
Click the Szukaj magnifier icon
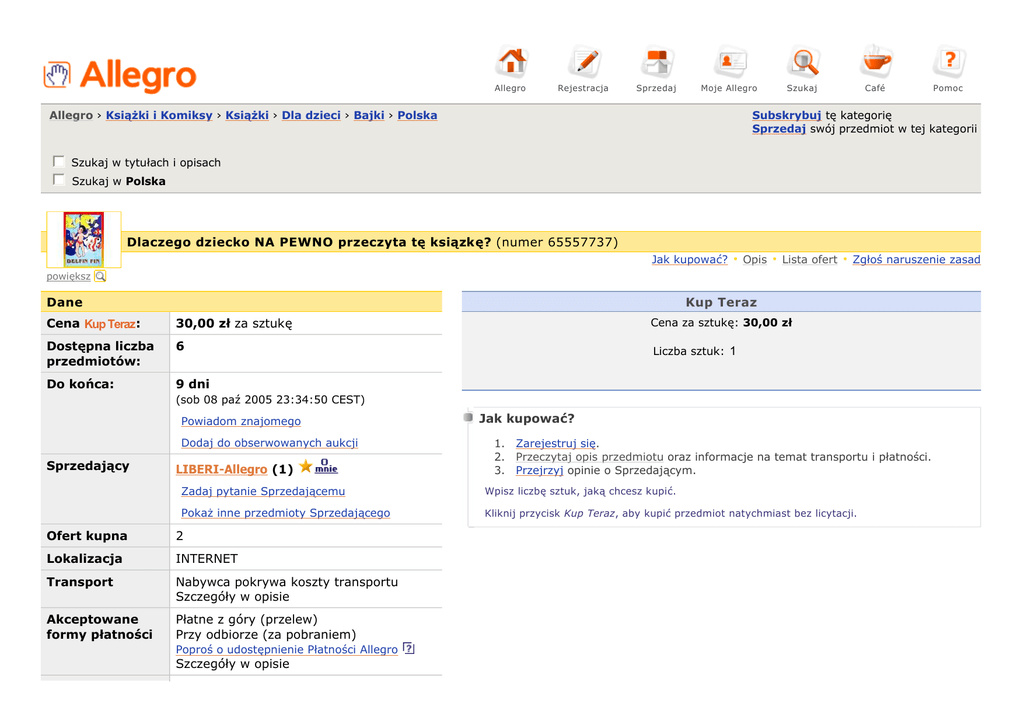(x=802, y=63)
